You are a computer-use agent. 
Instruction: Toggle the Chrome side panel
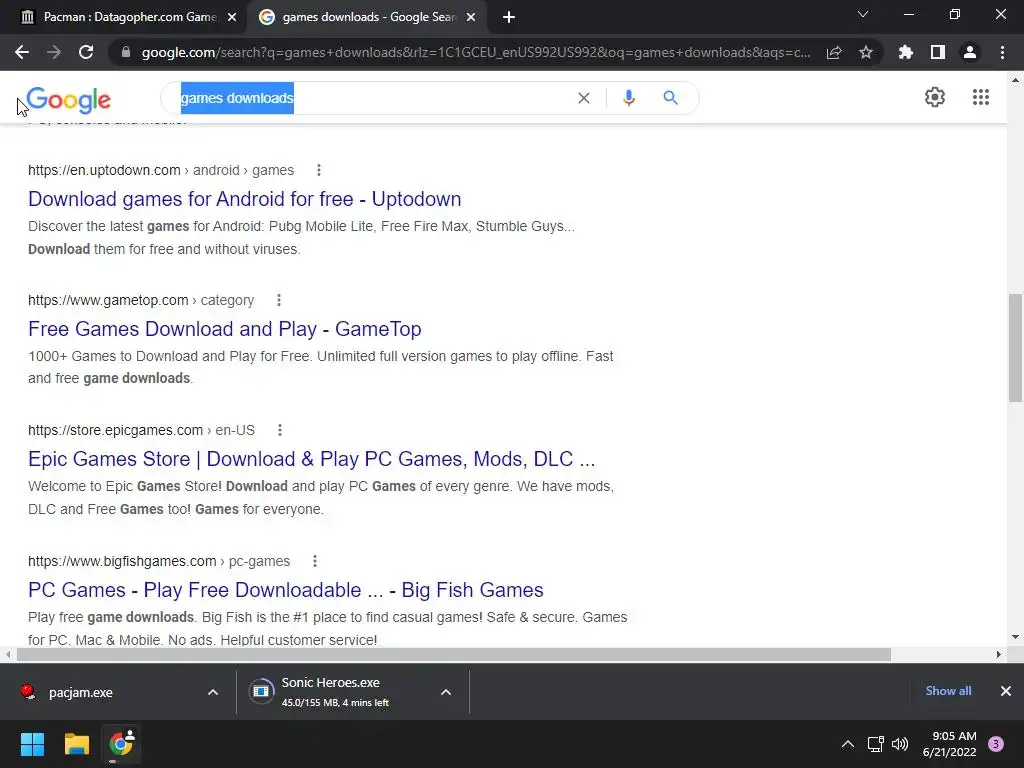938,52
